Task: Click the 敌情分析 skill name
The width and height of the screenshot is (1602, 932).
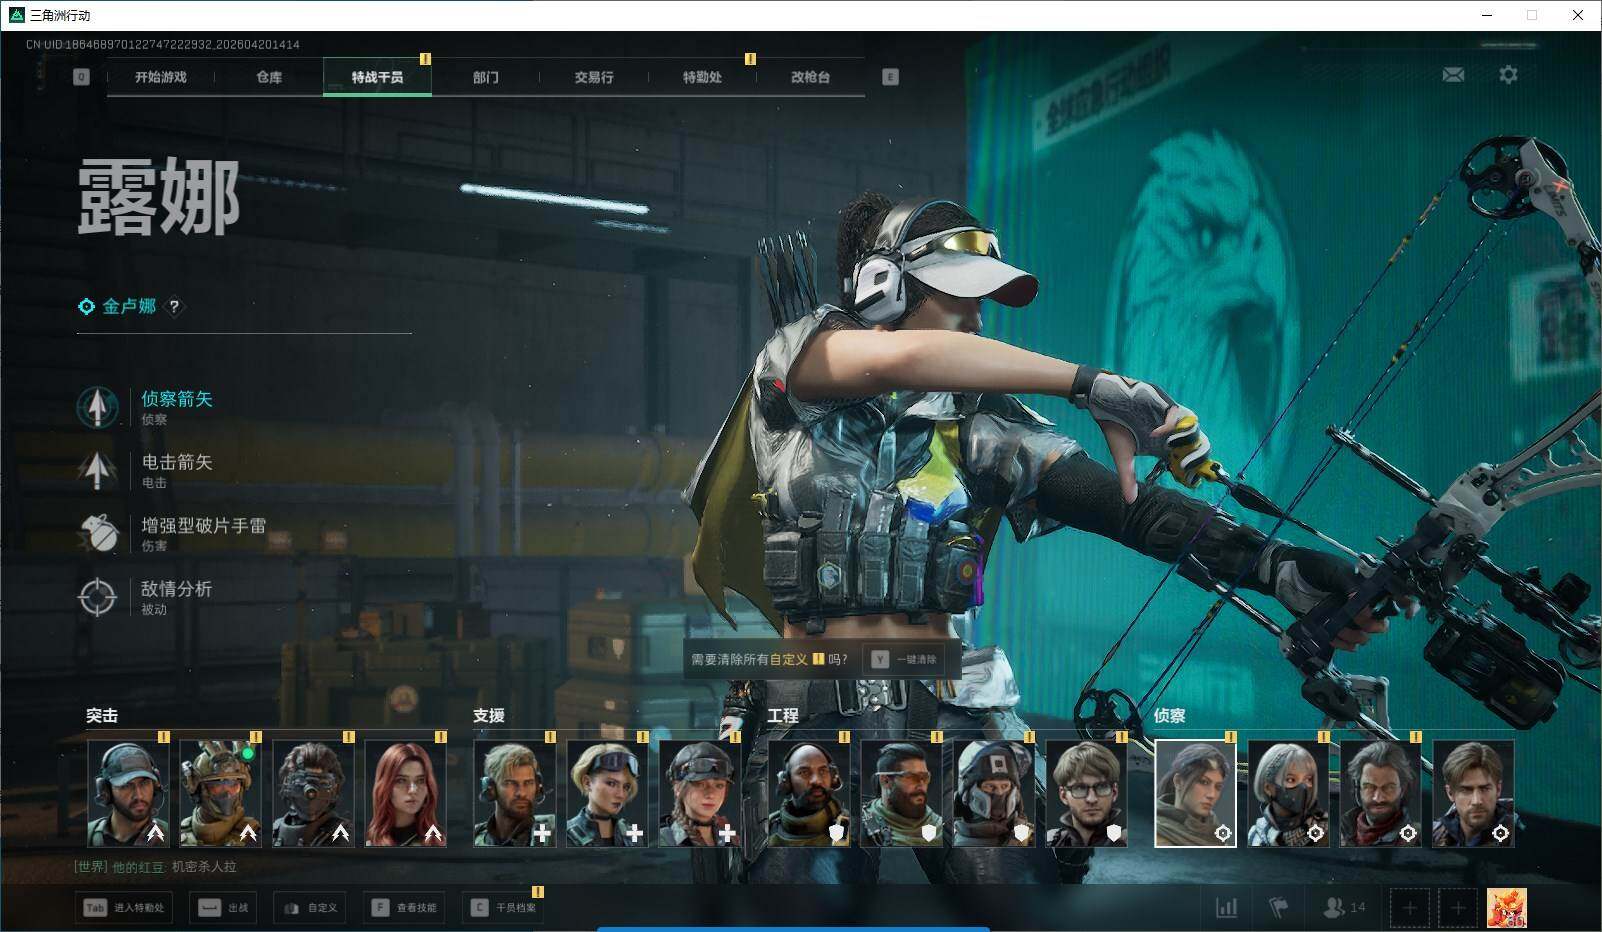Action: coord(177,589)
